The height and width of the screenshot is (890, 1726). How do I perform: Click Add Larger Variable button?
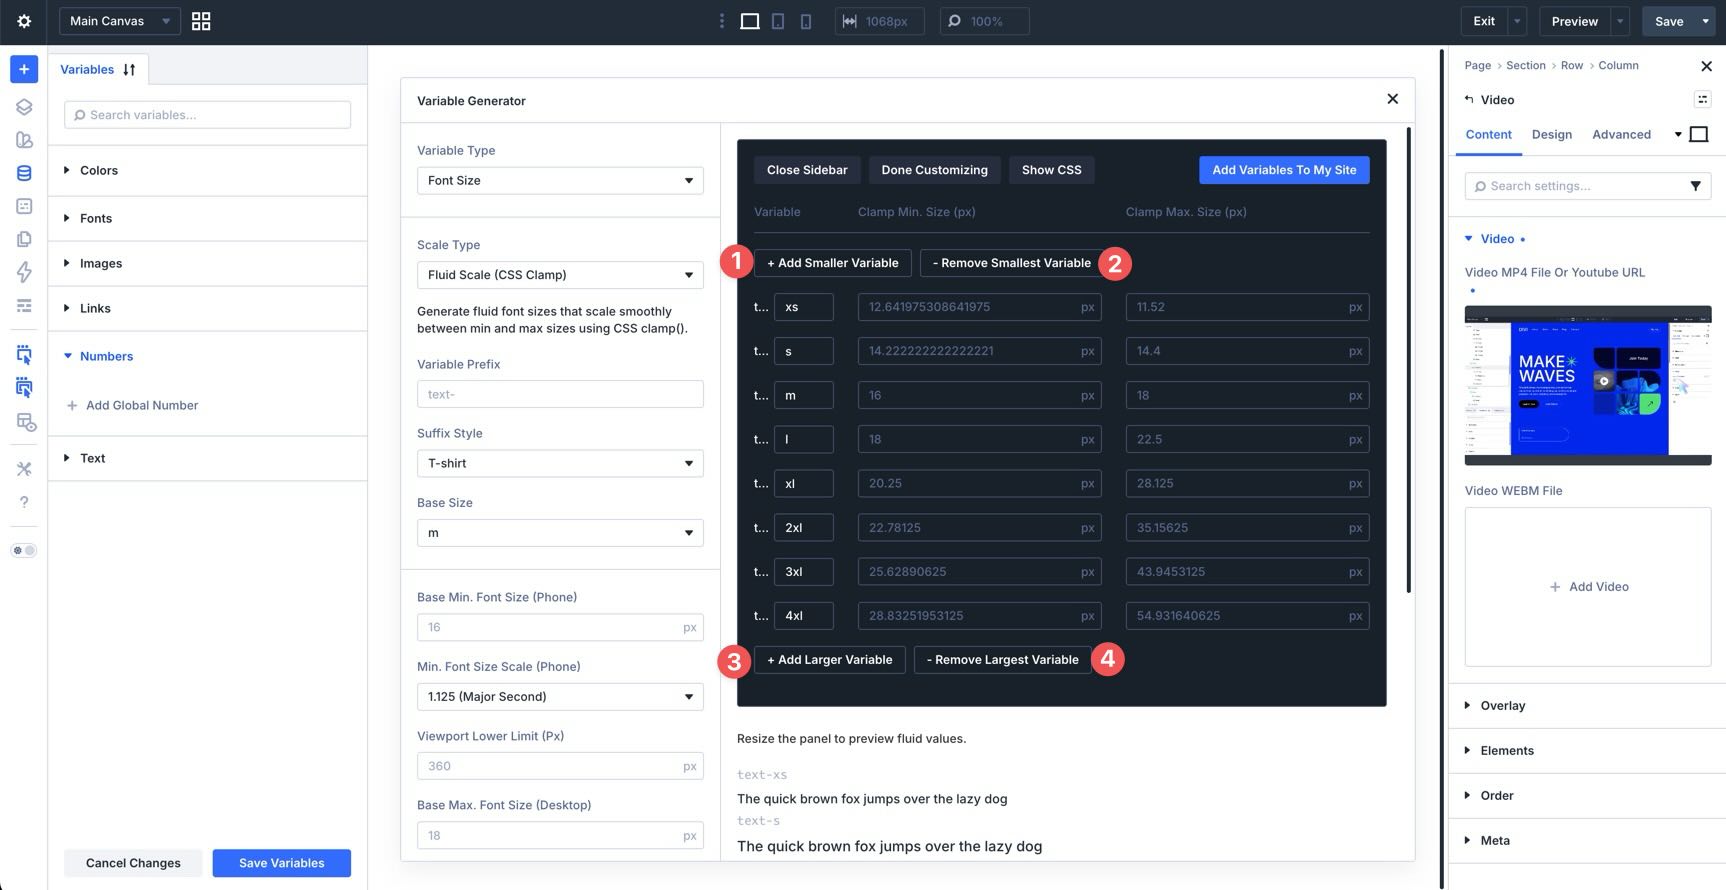tap(829, 660)
